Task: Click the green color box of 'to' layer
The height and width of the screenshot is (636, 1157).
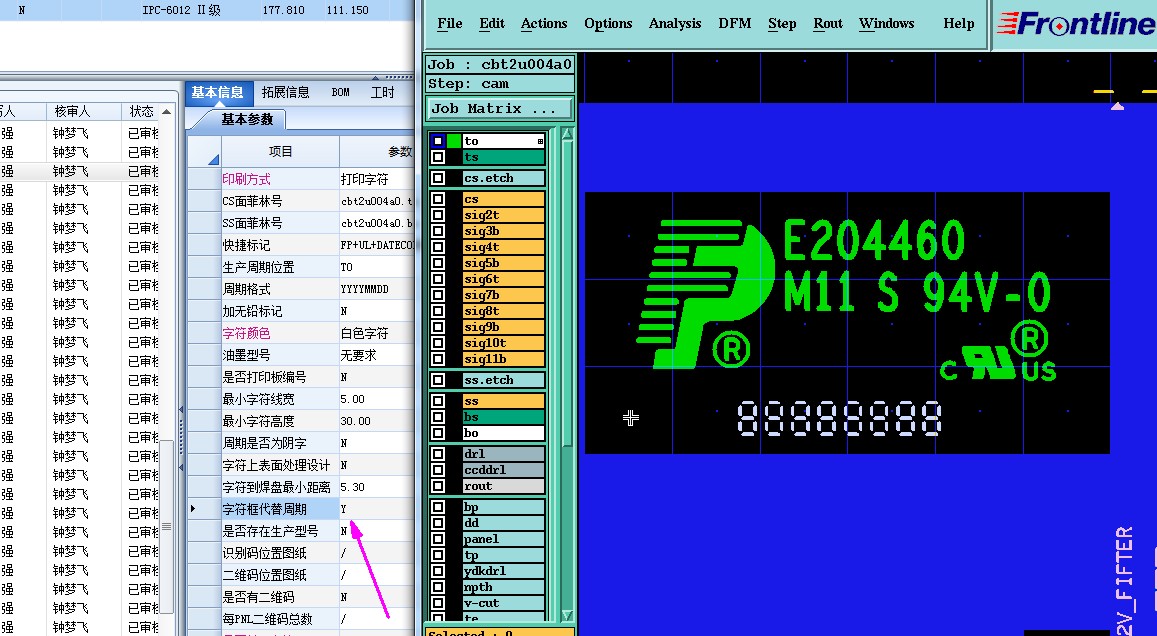Action: (453, 141)
